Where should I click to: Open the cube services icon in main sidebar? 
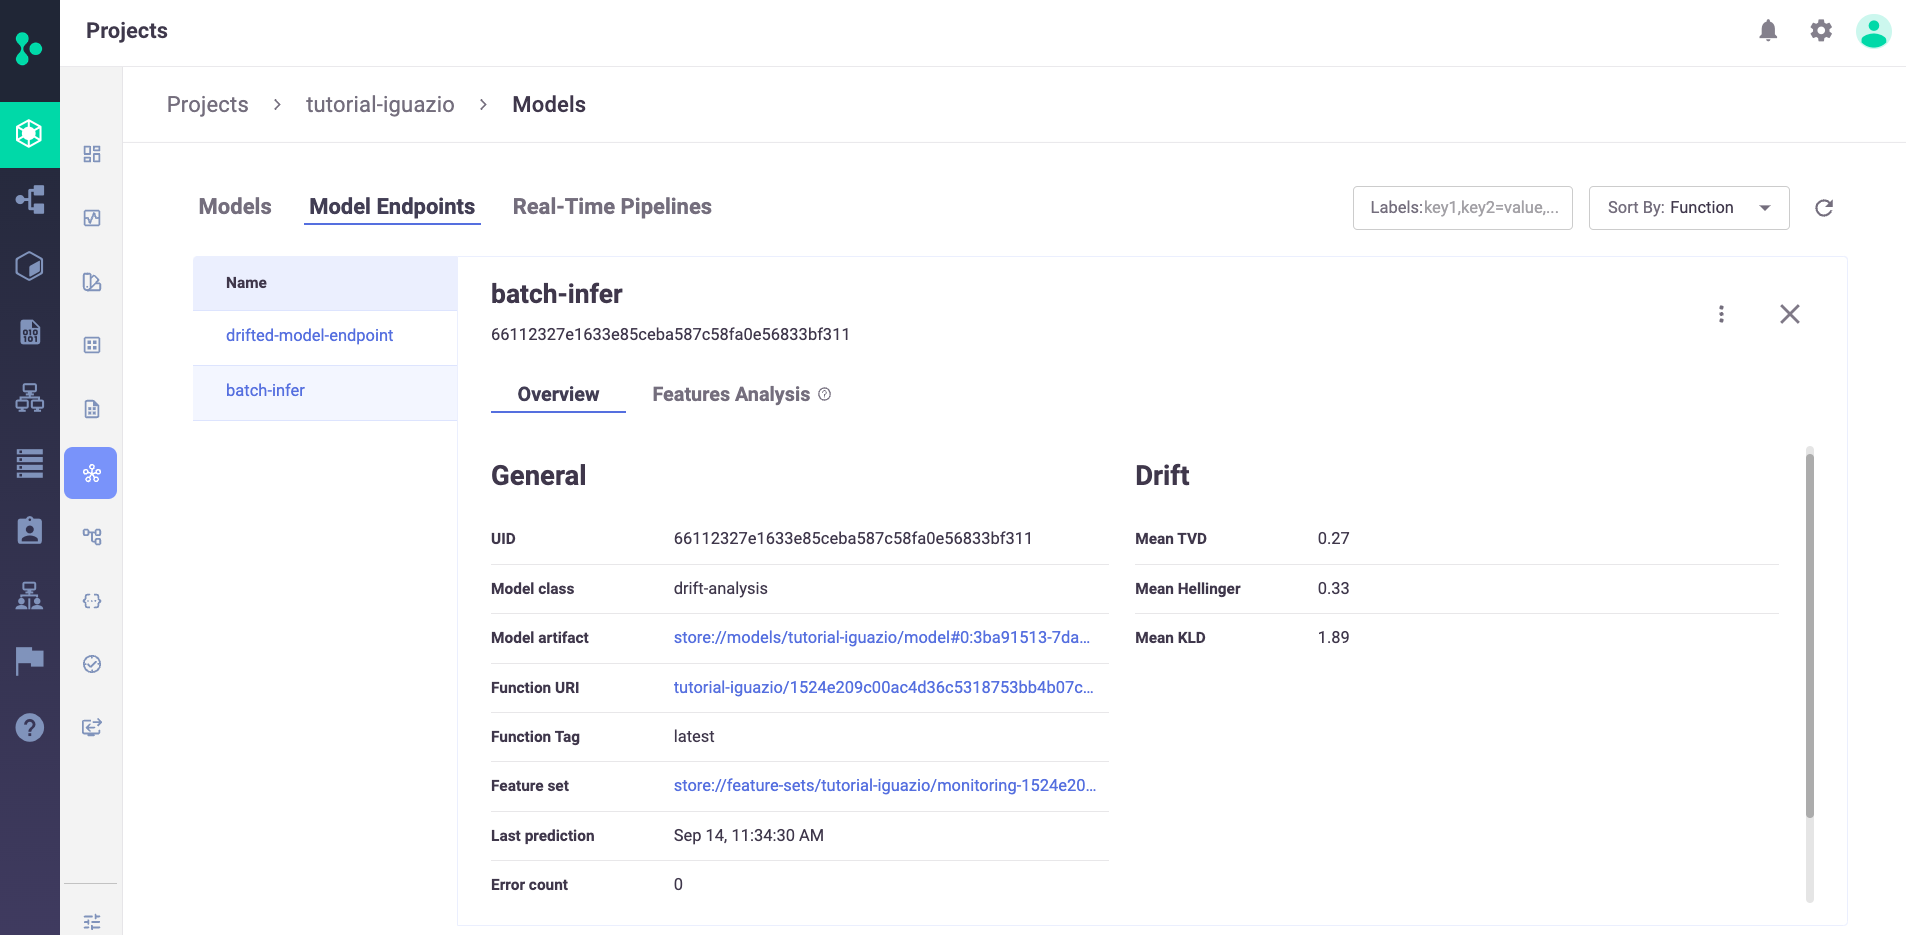29,265
